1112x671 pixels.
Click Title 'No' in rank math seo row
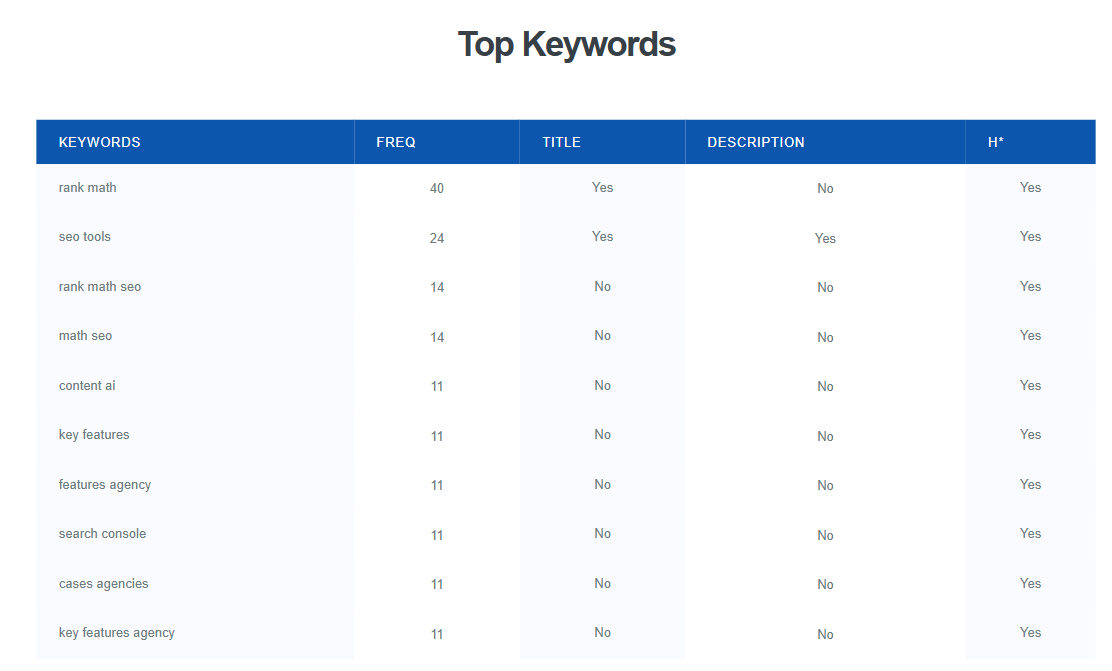(x=602, y=287)
